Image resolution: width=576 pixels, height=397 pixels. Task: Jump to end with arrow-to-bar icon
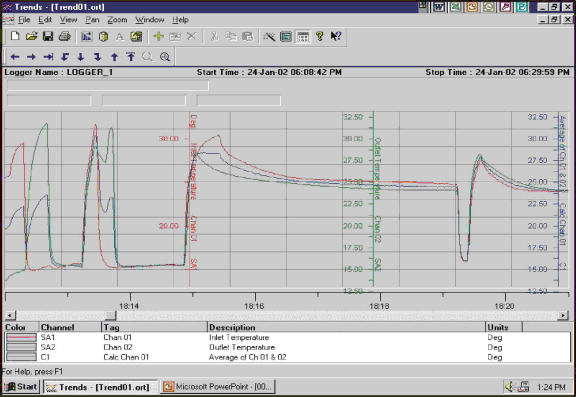tap(48, 57)
